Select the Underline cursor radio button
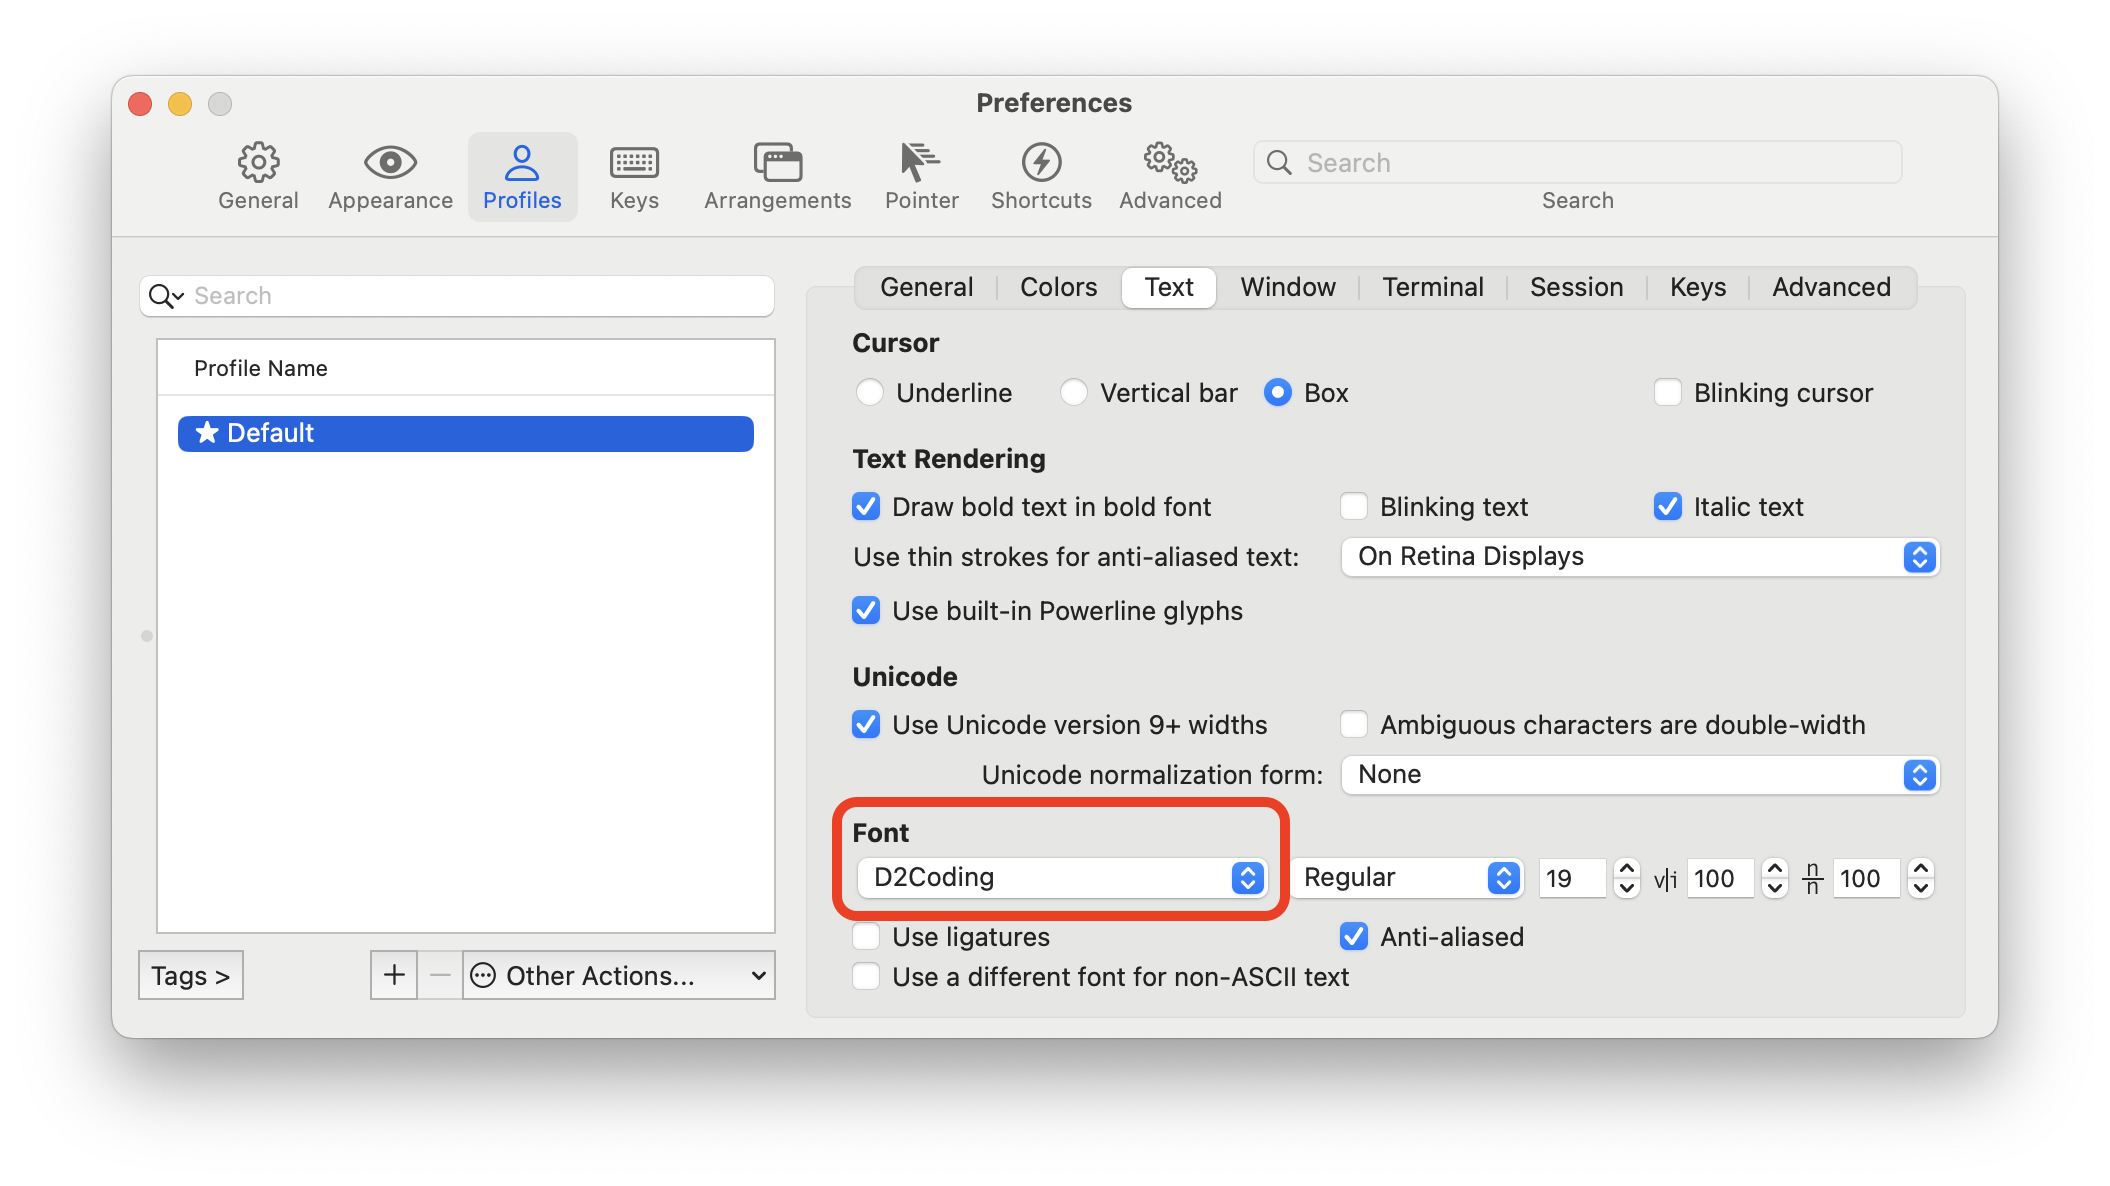This screenshot has width=2110, height=1186. [x=869, y=392]
